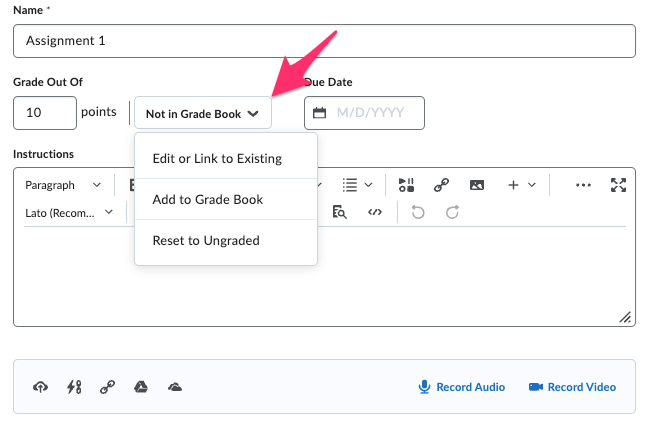Show more editor actions (three dots)
The image size is (647, 432).
coord(584,185)
